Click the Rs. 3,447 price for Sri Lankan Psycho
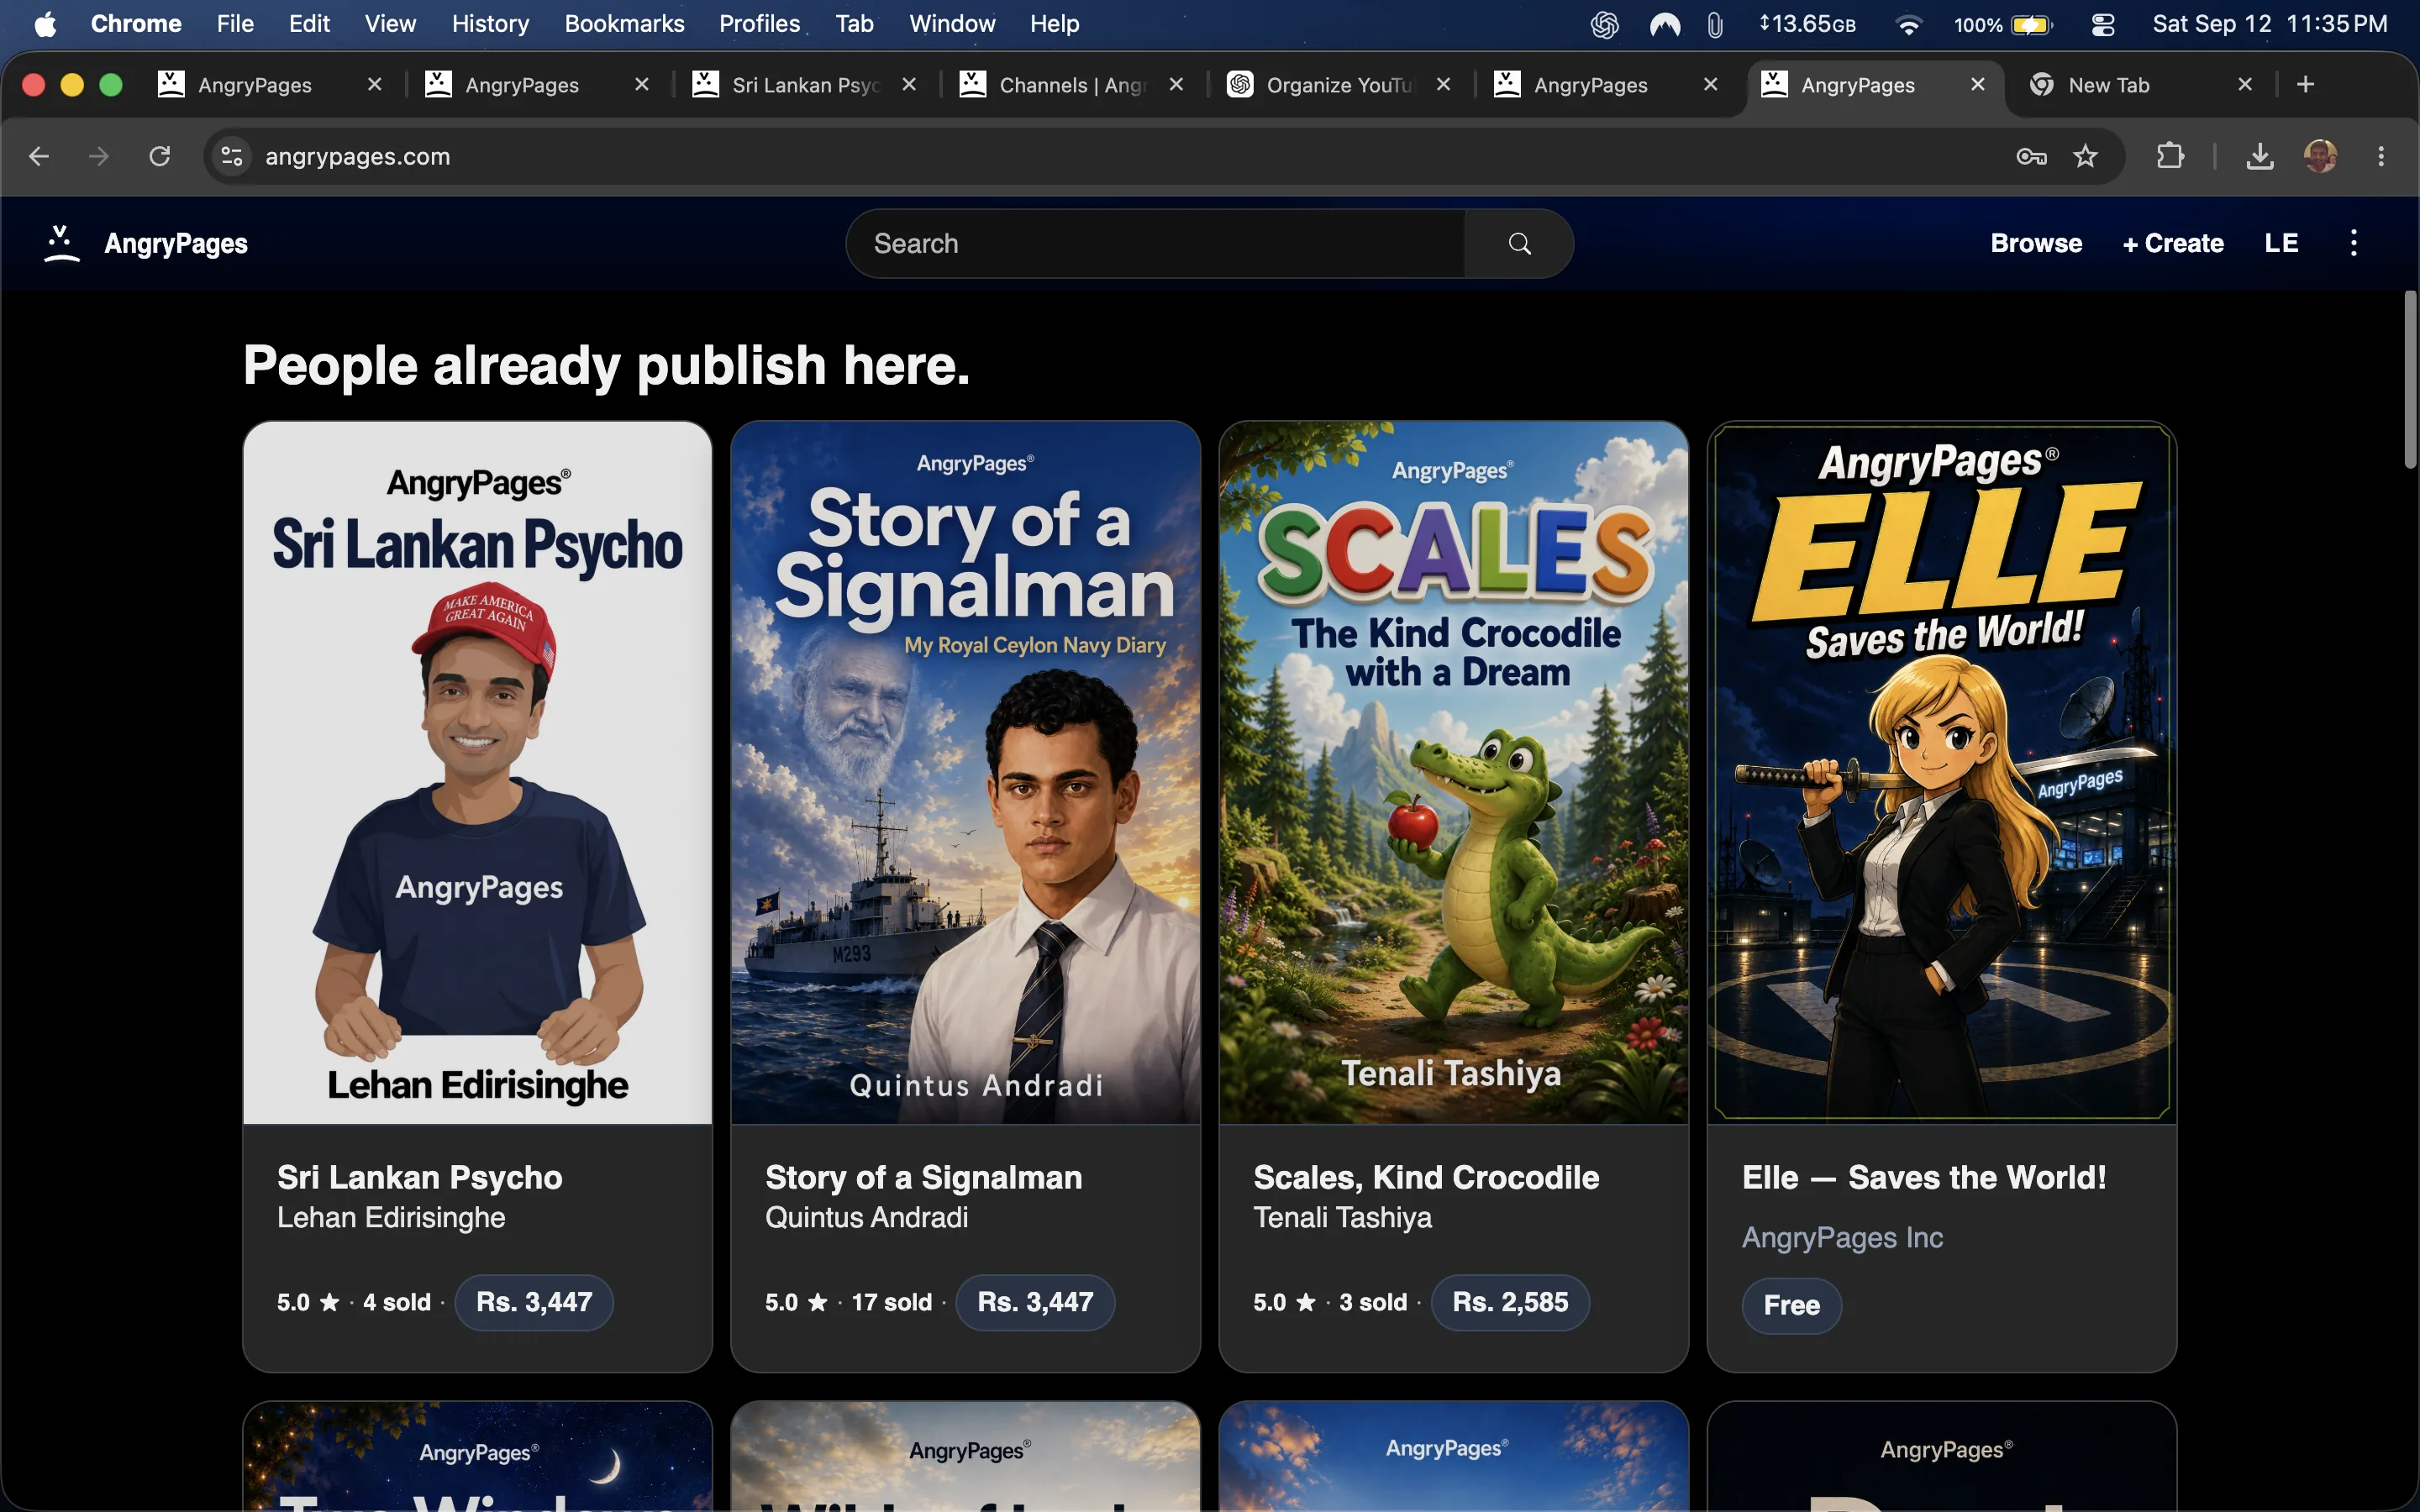2420x1512 pixels. click(534, 1302)
